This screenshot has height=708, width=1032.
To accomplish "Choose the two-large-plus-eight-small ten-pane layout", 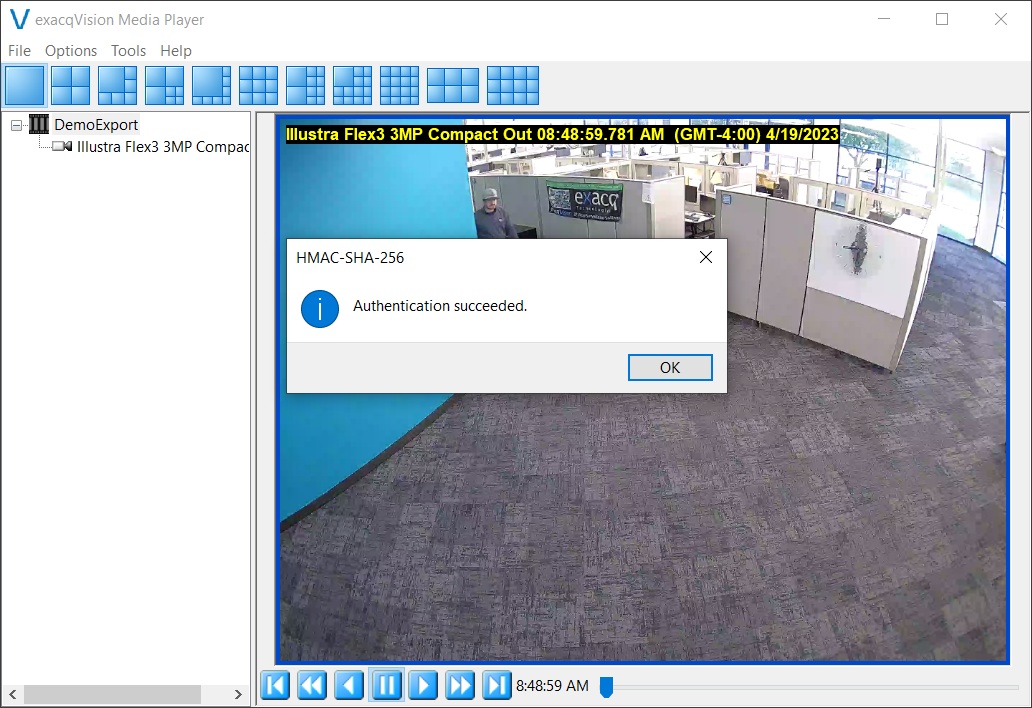I will [x=305, y=86].
